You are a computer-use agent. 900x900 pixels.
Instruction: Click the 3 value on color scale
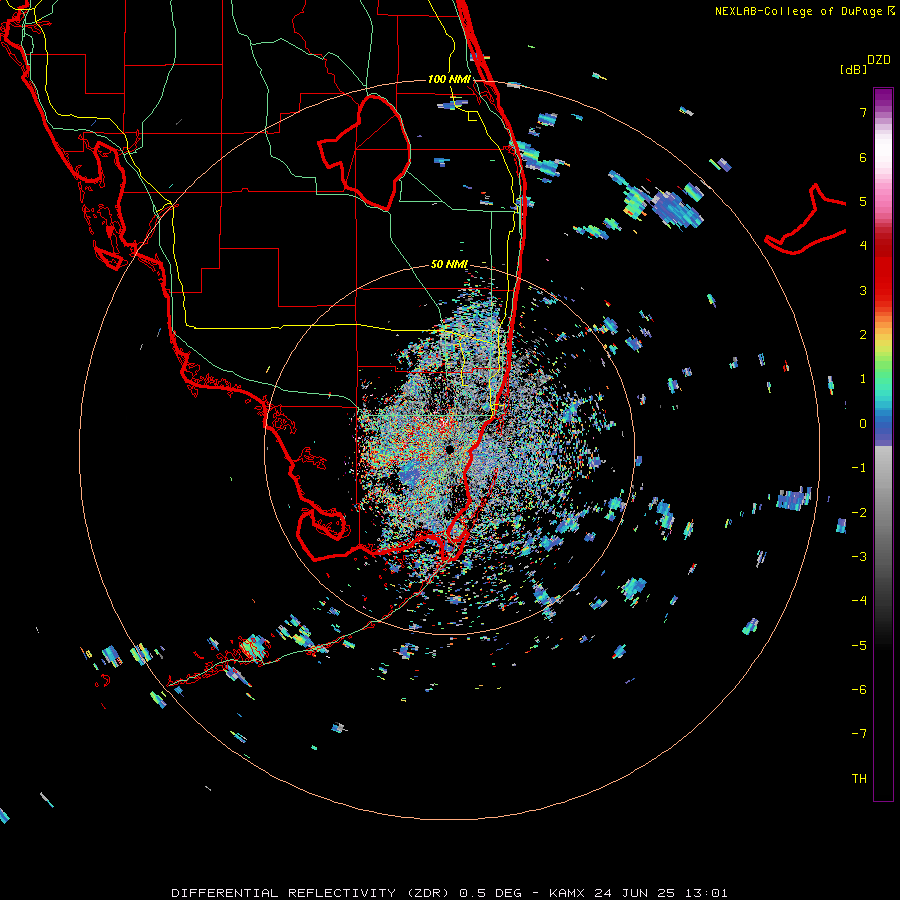point(863,290)
